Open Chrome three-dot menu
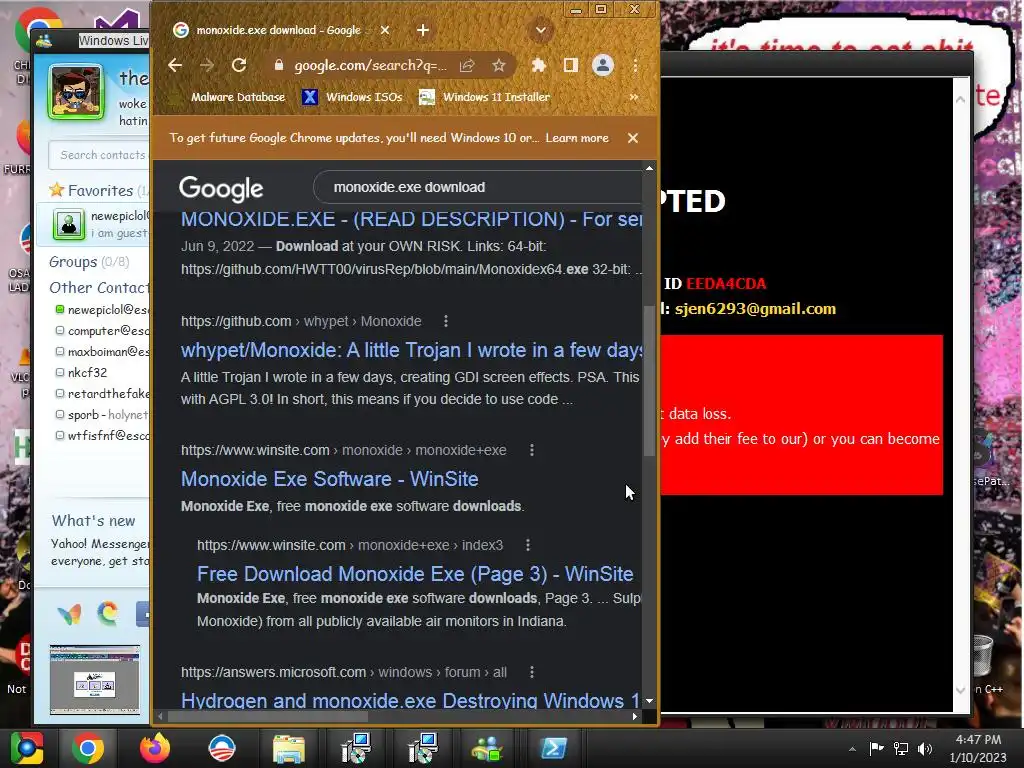 (x=635, y=65)
